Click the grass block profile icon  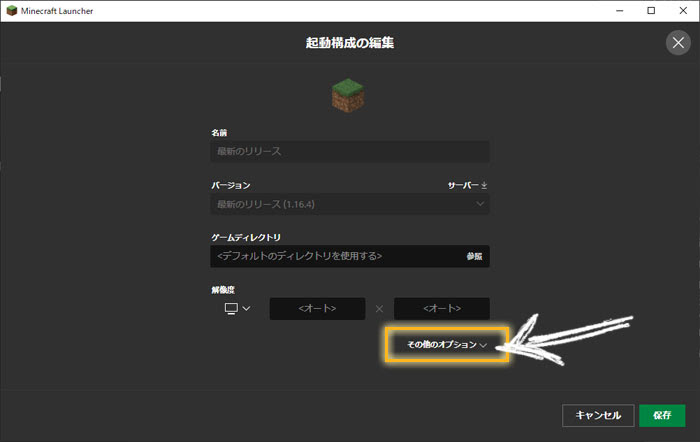[348, 95]
